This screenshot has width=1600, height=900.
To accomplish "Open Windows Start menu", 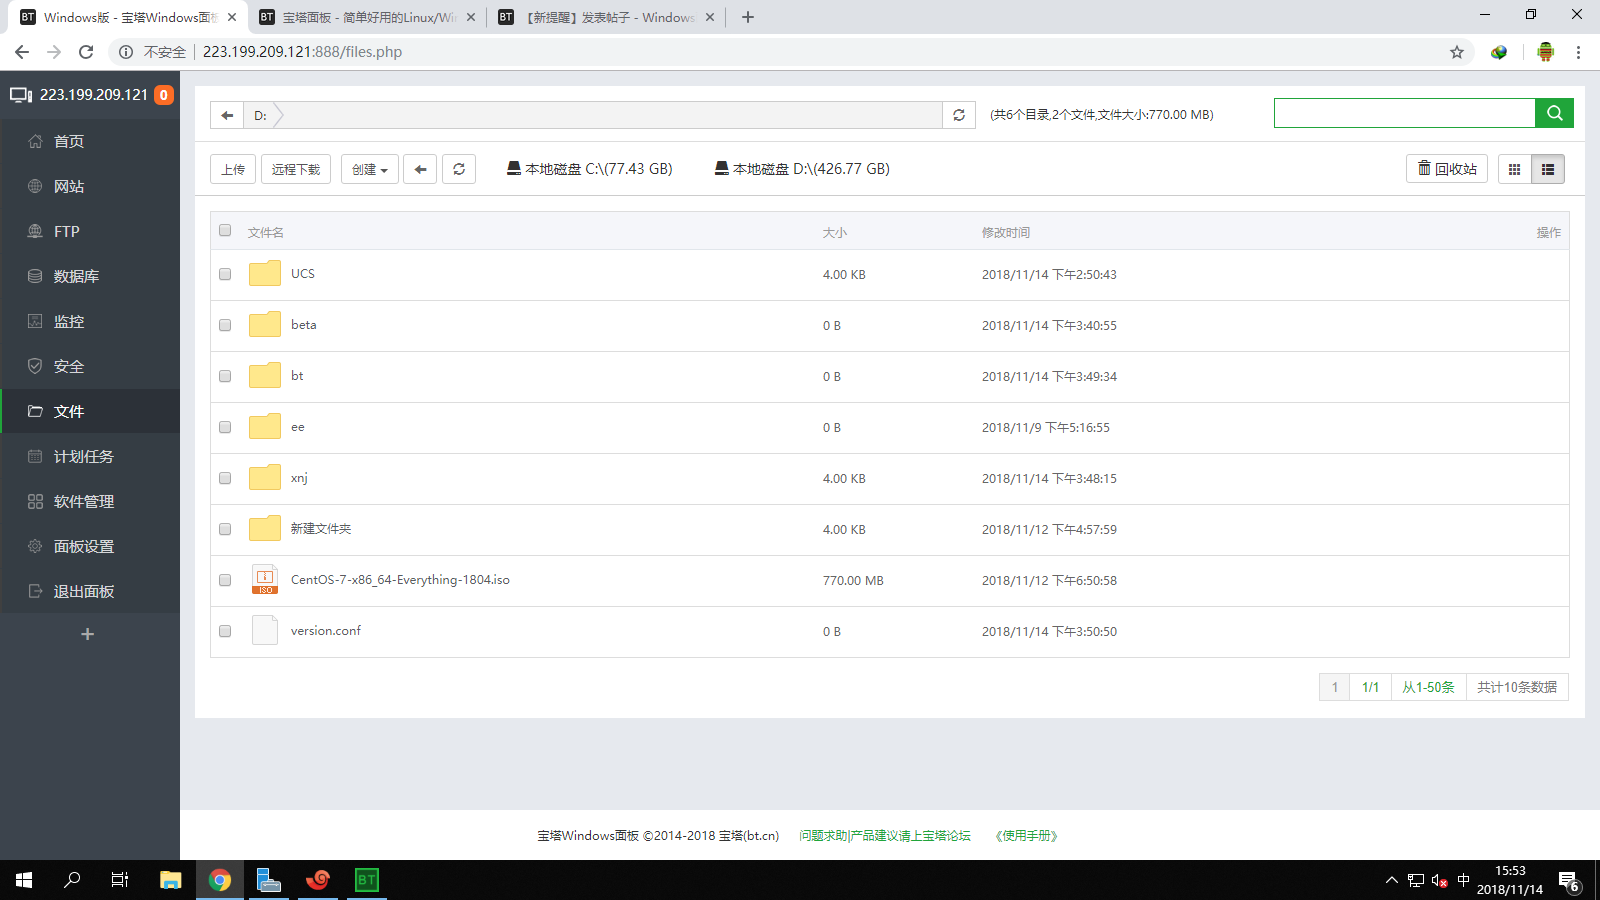I will pos(24,880).
